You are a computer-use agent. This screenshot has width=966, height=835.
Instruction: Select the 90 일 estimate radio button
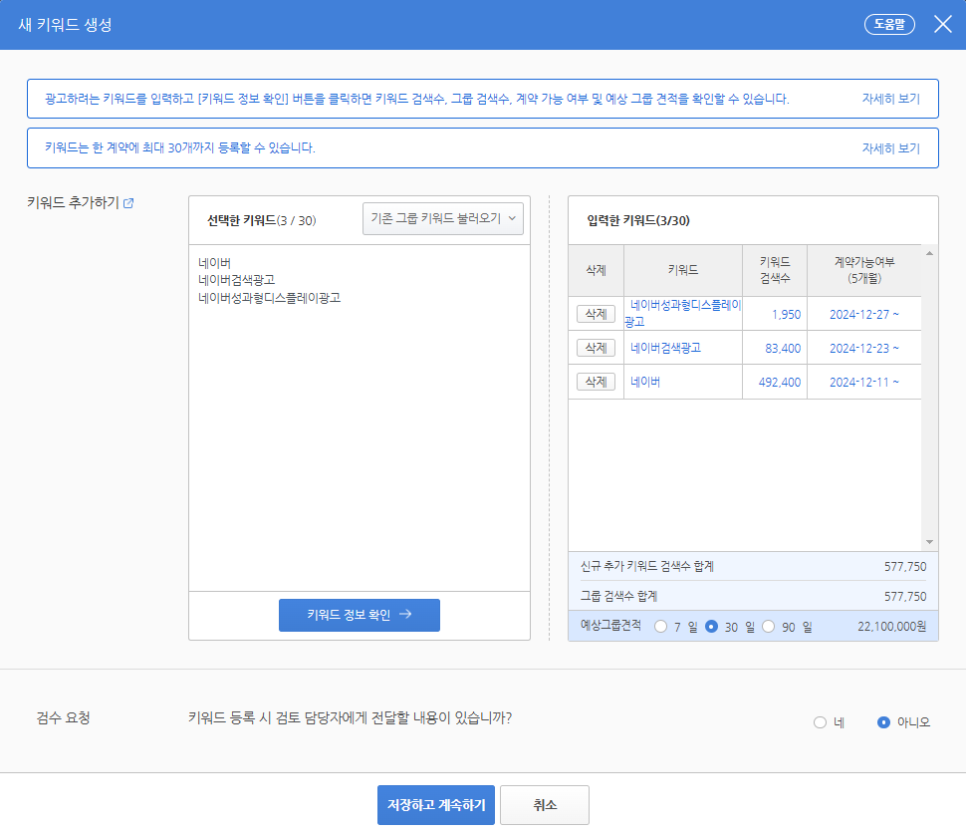[768, 626]
